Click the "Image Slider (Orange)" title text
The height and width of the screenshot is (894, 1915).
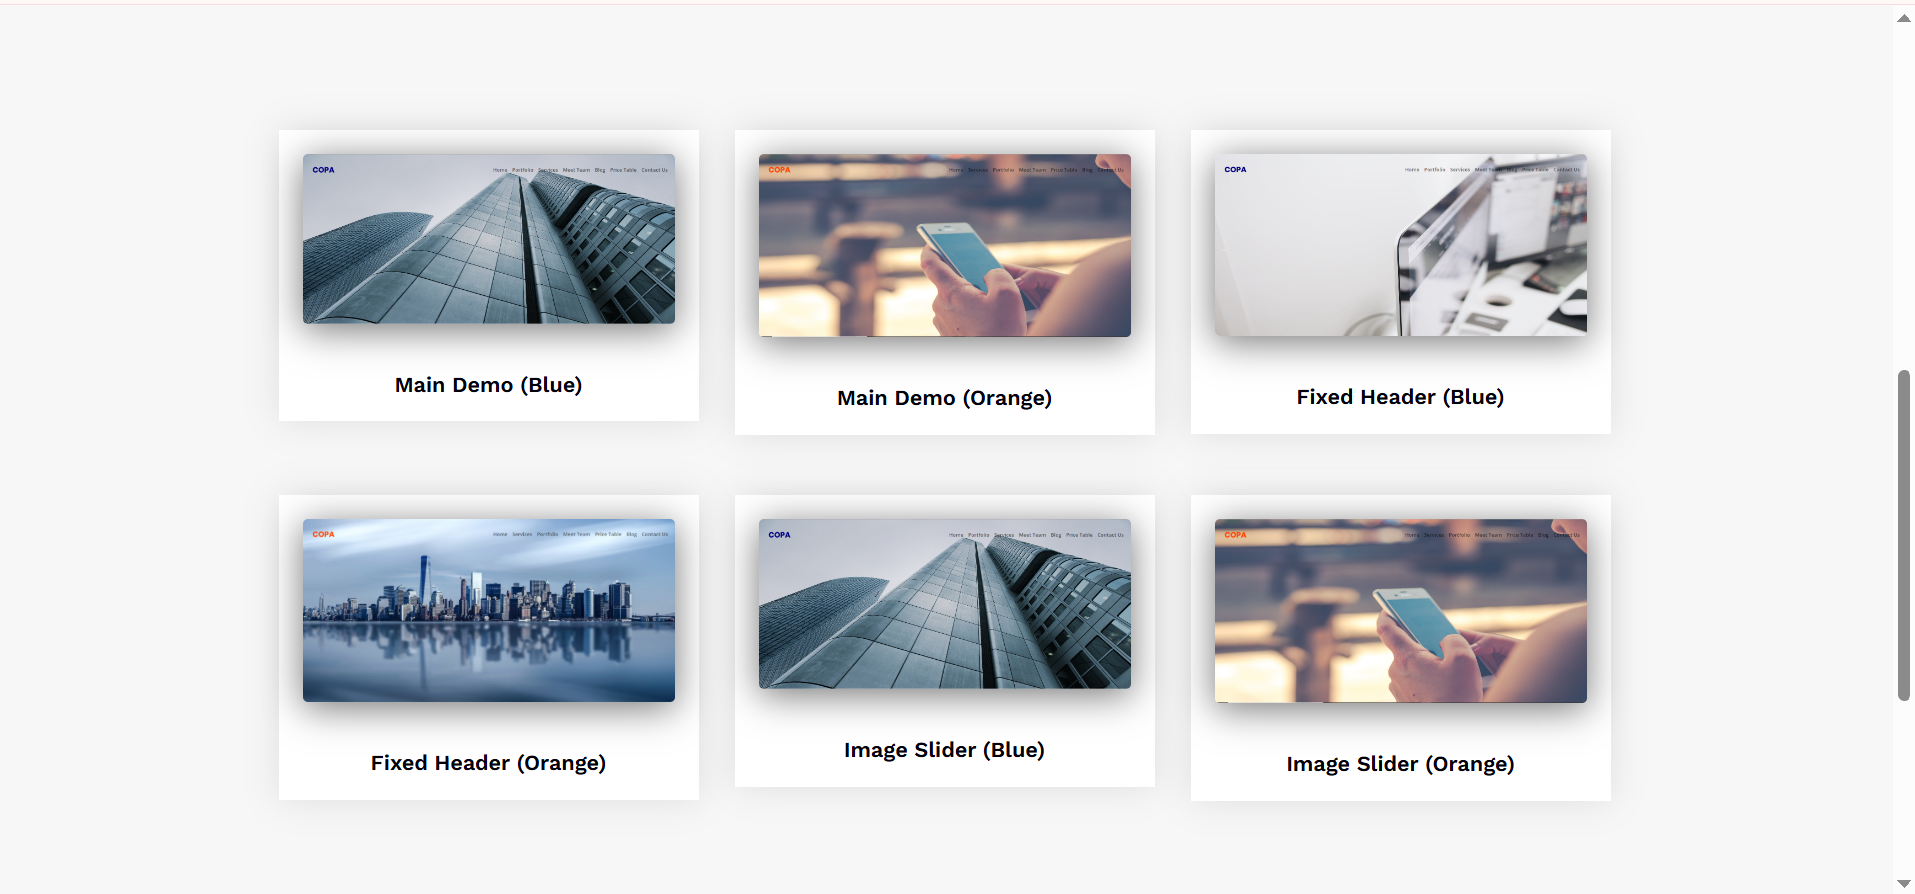coord(1400,764)
